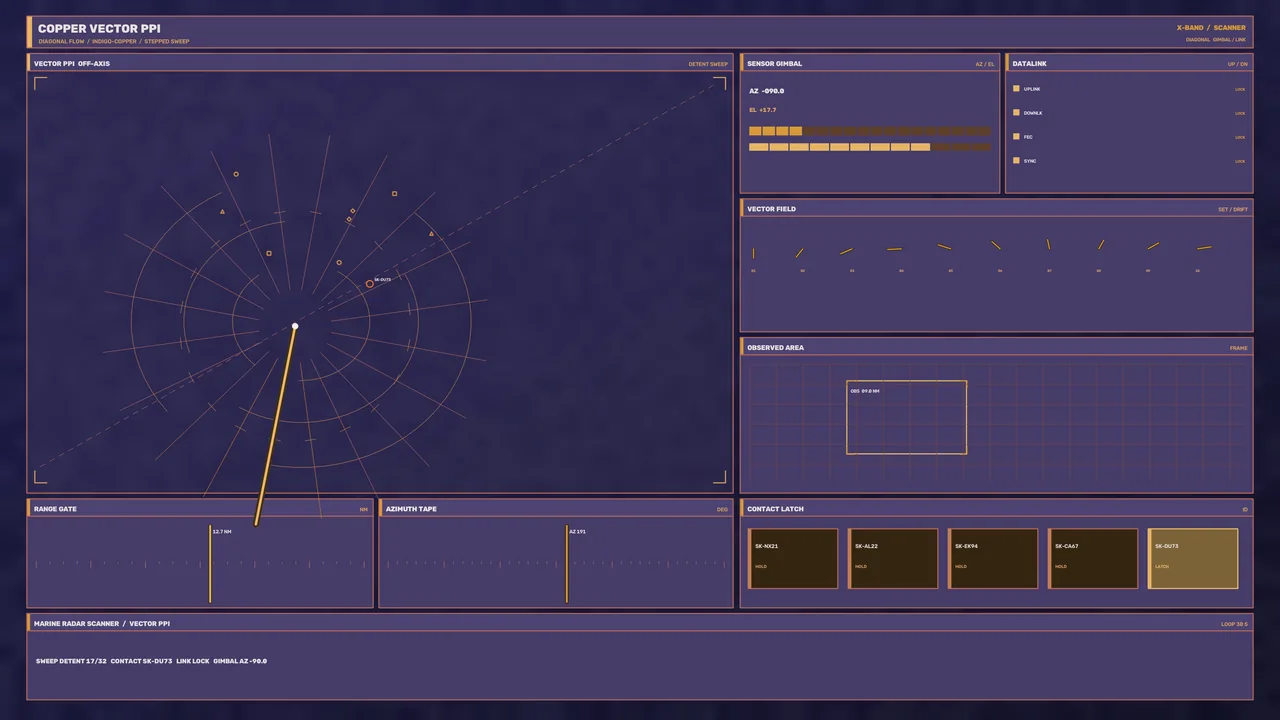Click vector field glyph 02
The height and width of the screenshot is (720, 1280).
(800, 253)
